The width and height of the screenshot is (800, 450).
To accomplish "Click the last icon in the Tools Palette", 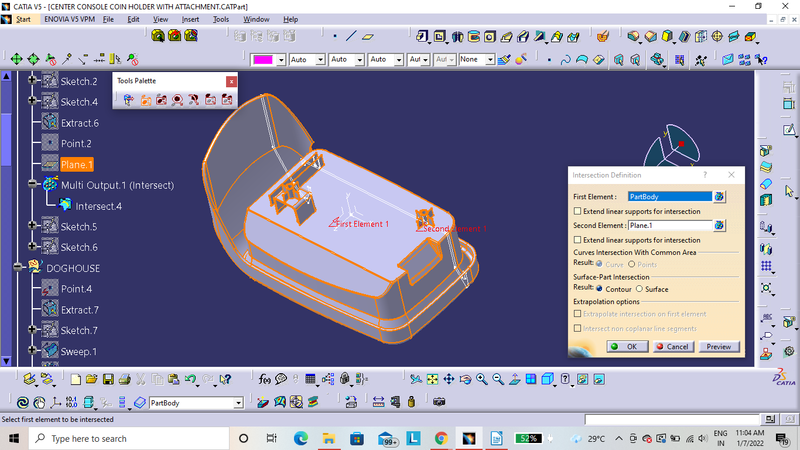I will tap(227, 100).
